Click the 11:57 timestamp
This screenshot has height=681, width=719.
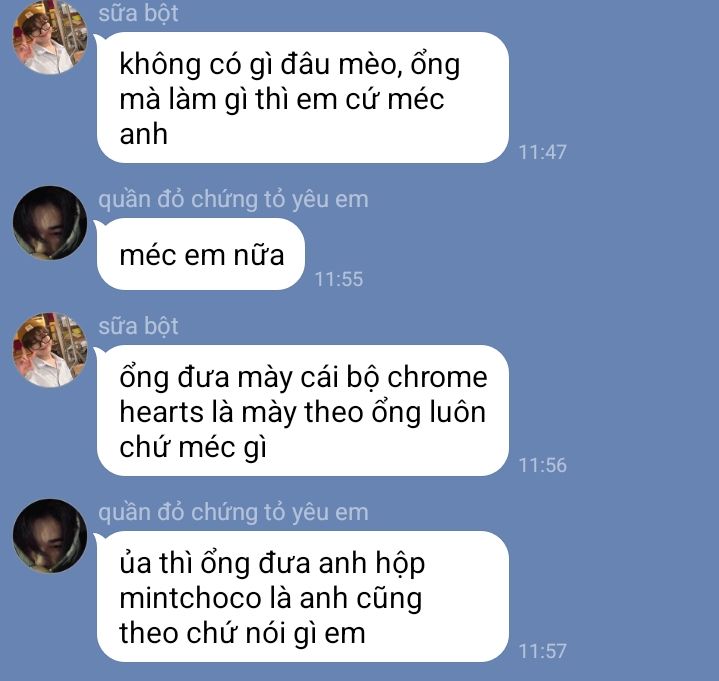542,651
